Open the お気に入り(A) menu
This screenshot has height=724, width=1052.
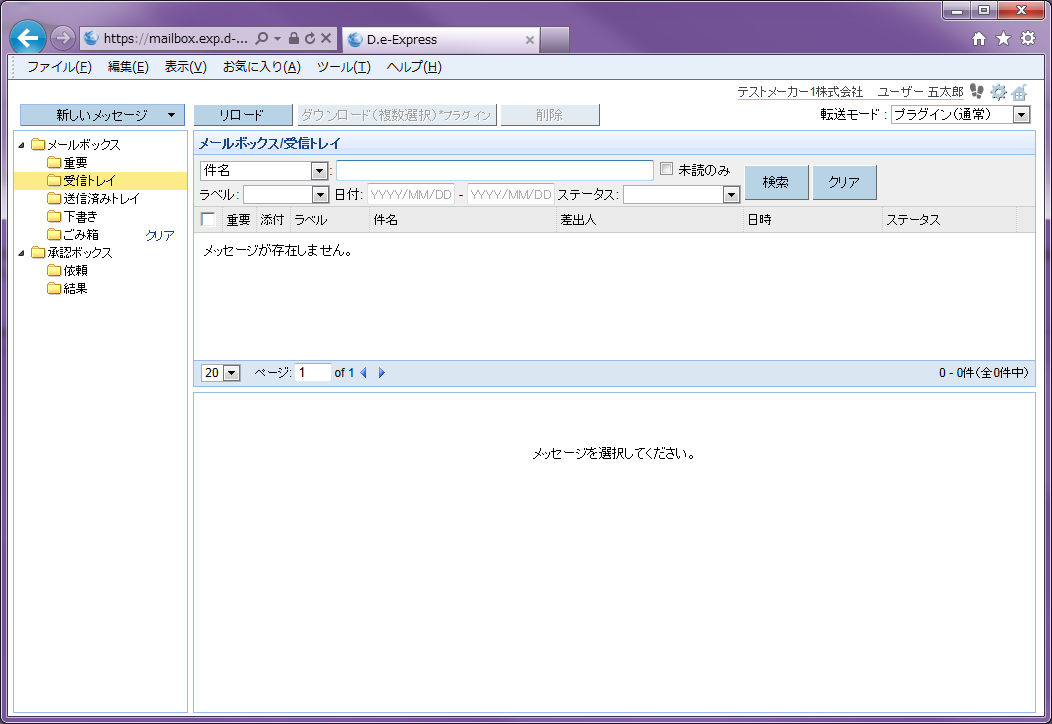pos(261,67)
